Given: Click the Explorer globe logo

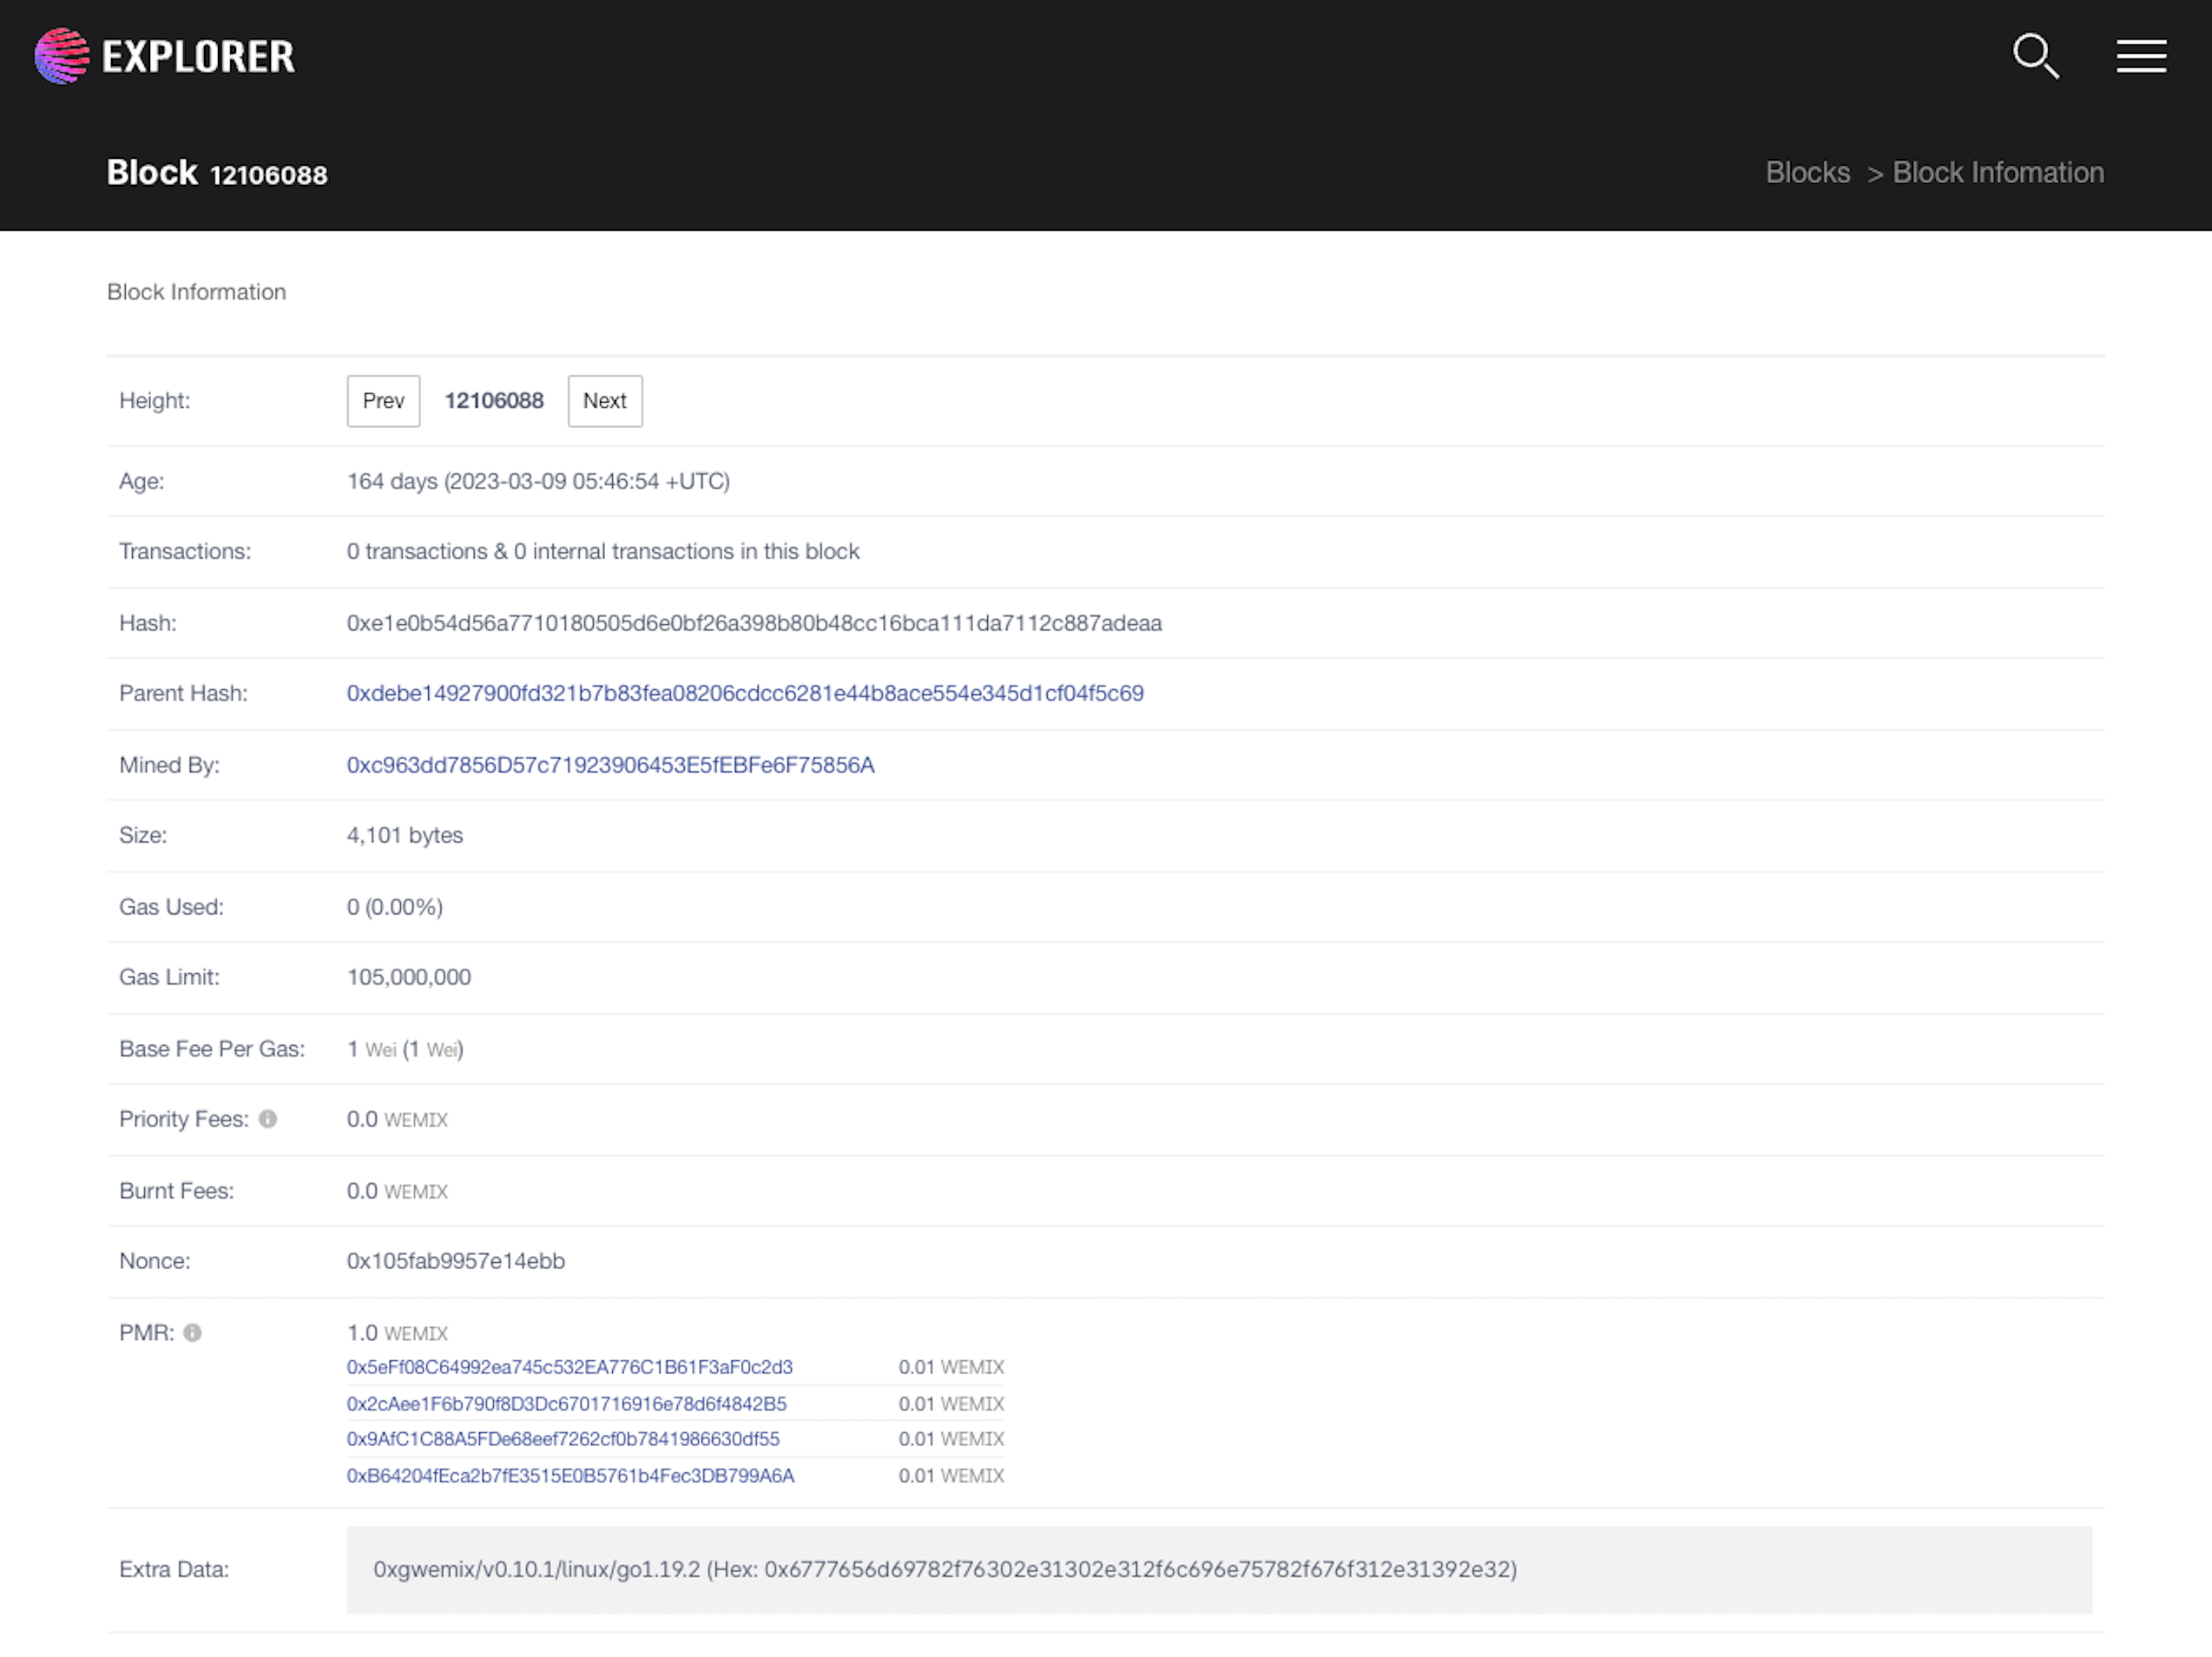Looking at the screenshot, I should point(62,56).
